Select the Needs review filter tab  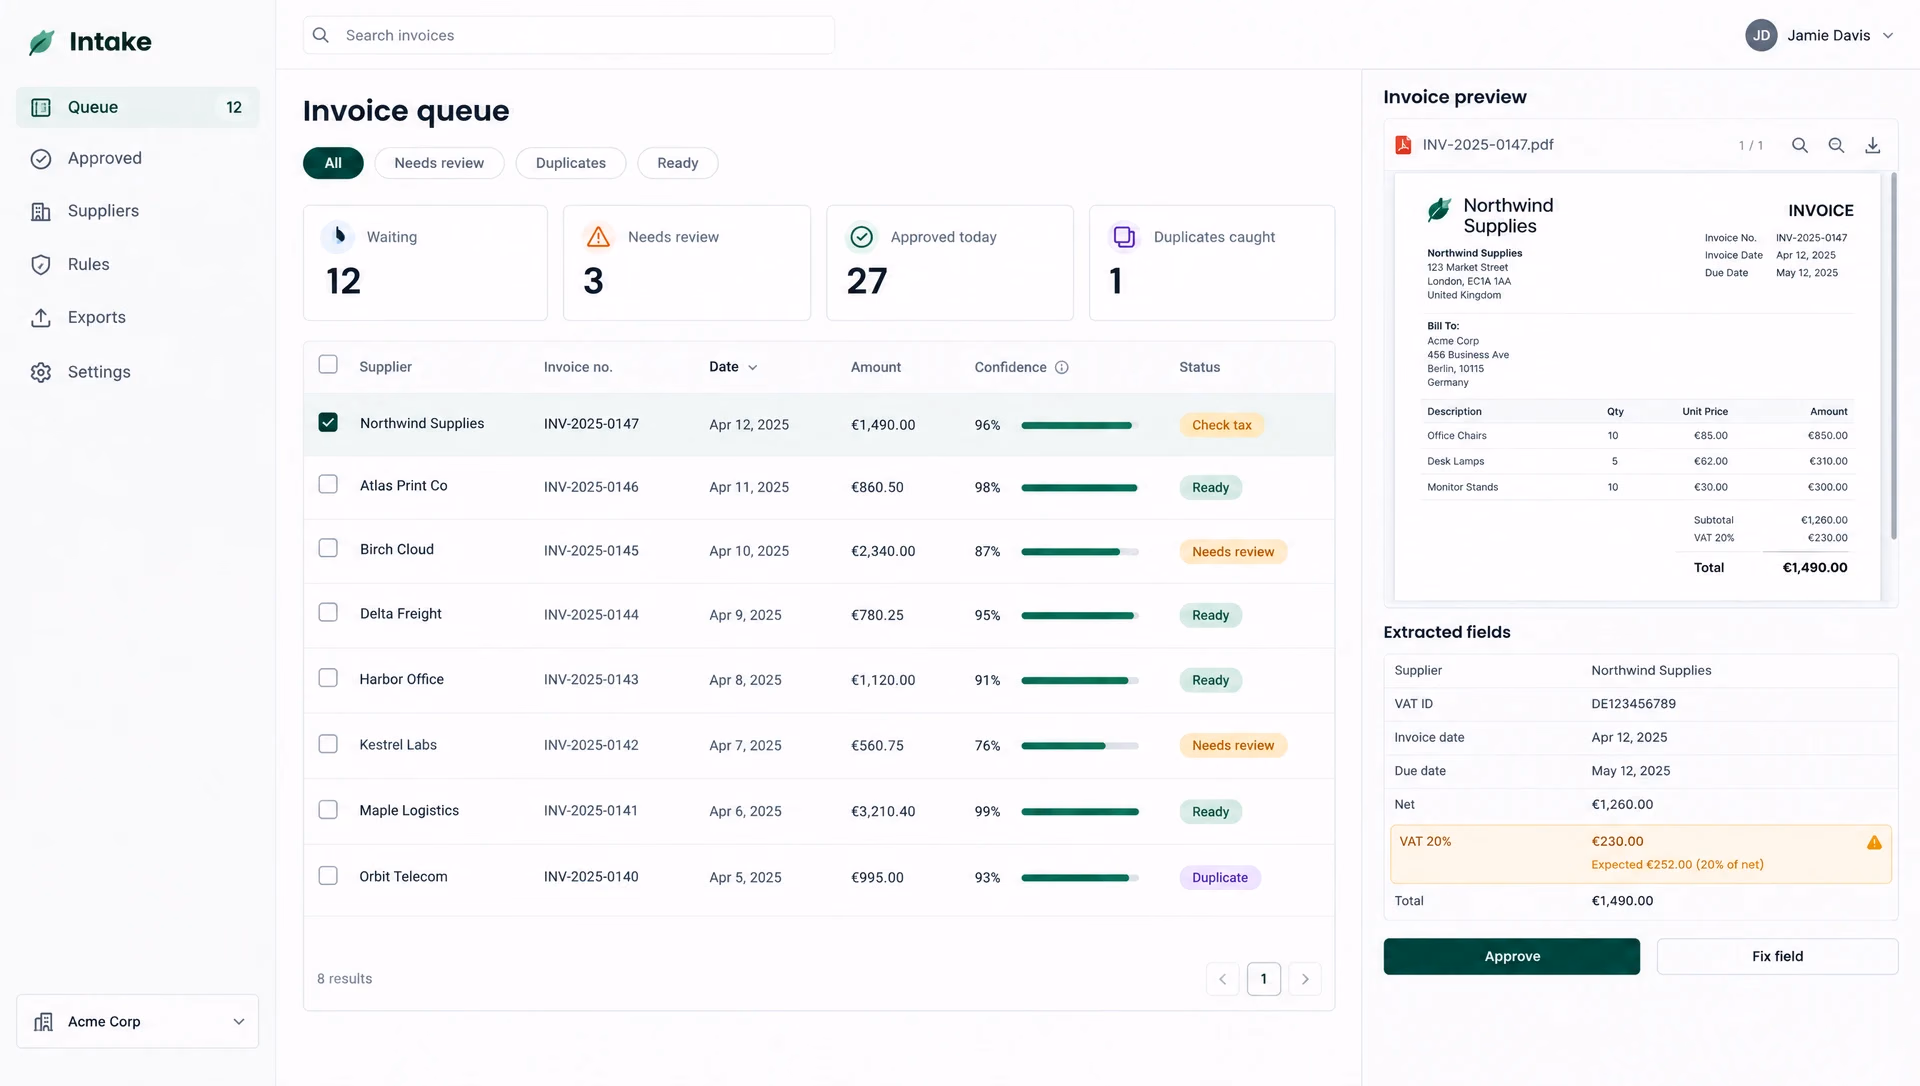pyautogui.click(x=439, y=163)
